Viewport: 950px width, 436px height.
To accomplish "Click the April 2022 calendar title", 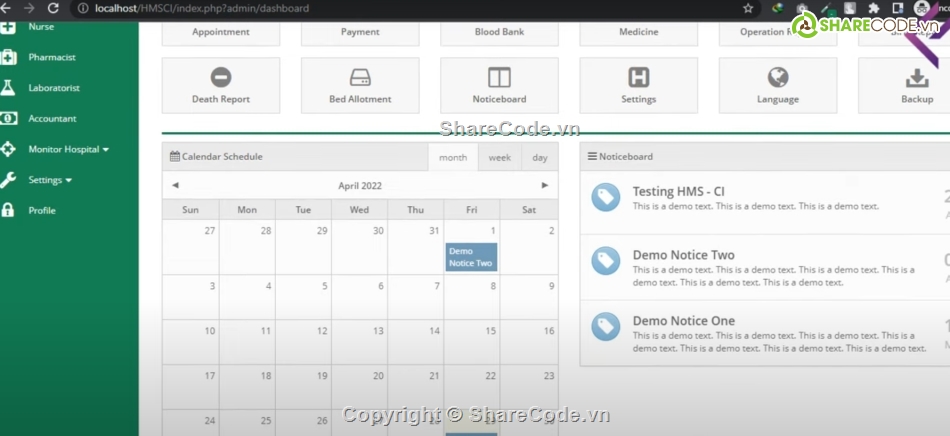I will (x=360, y=186).
